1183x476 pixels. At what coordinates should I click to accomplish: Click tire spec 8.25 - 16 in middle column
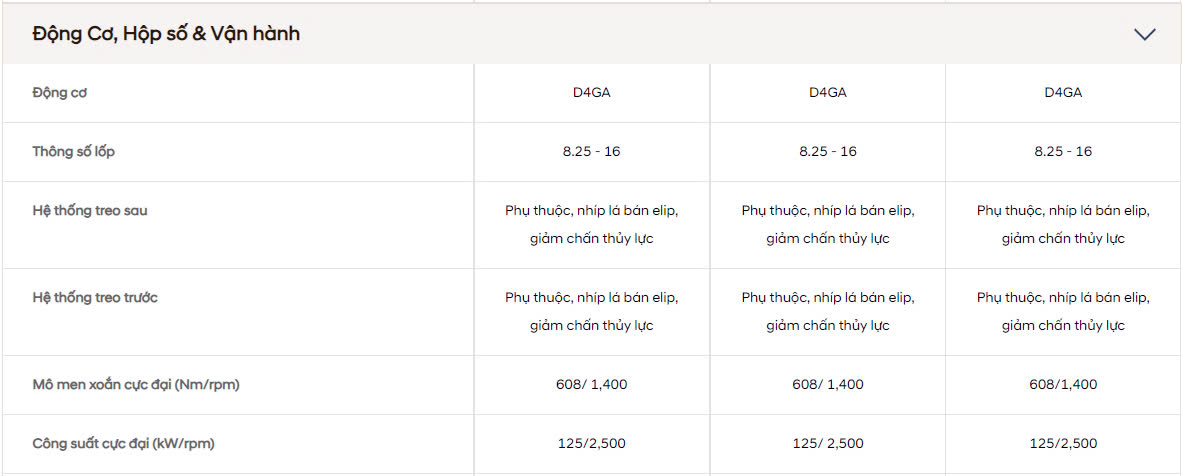pos(827,152)
